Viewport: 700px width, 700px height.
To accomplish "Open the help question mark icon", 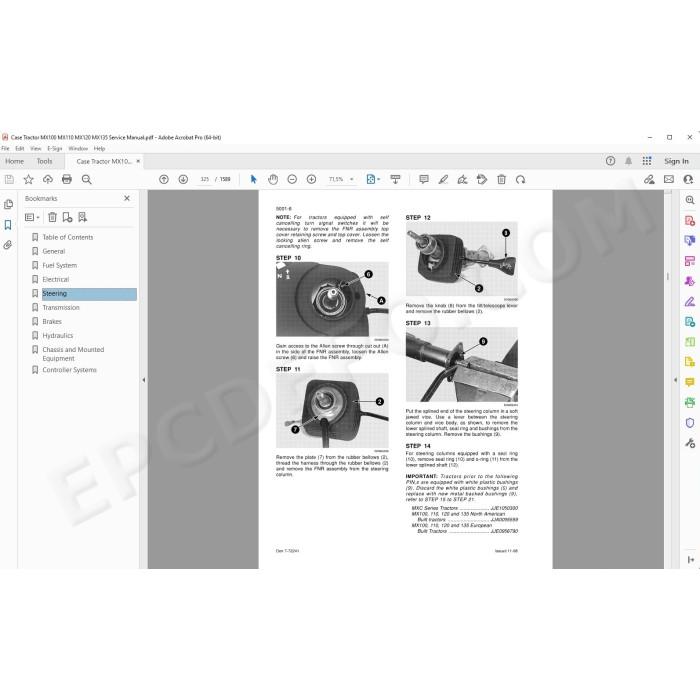I will tap(610, 161).
